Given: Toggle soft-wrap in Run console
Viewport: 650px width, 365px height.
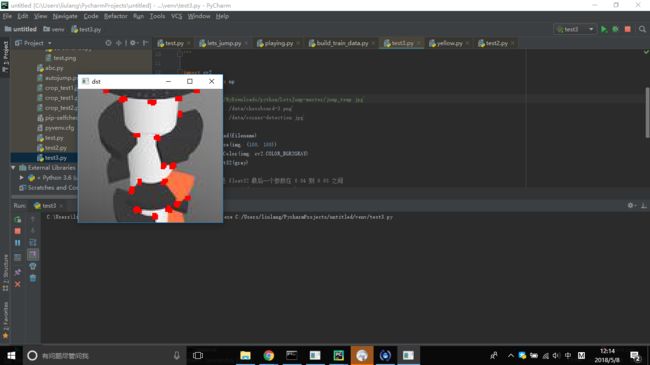Looking at the screenshot, I should [33, 243].
